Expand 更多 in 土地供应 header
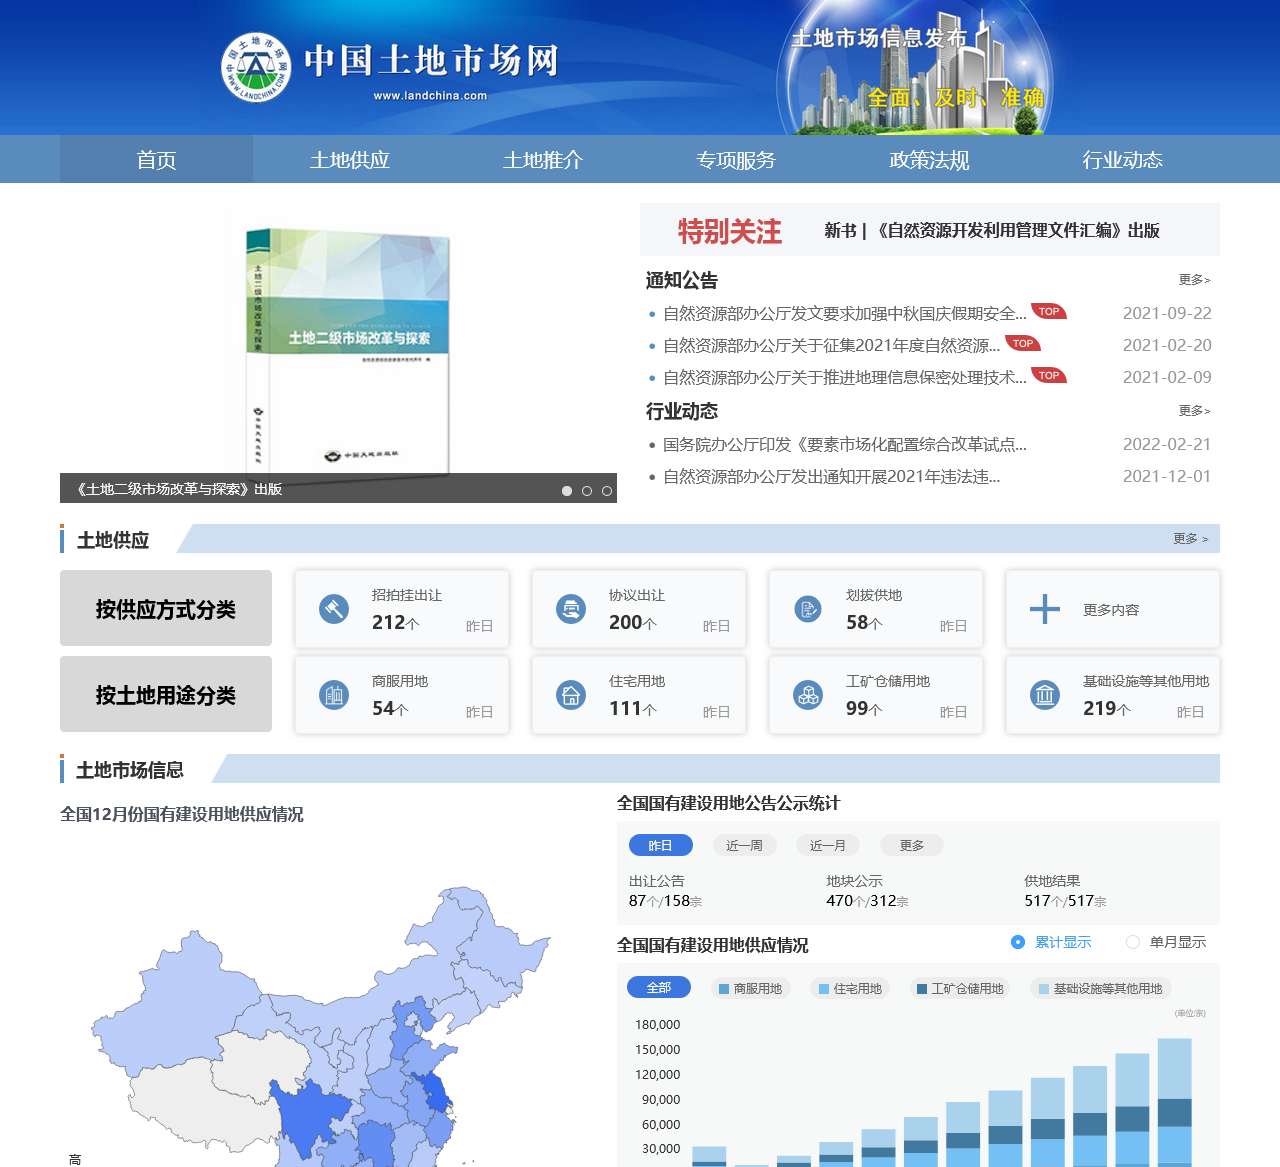Screen dimensions: 1280x1167 pos(1190,539)
